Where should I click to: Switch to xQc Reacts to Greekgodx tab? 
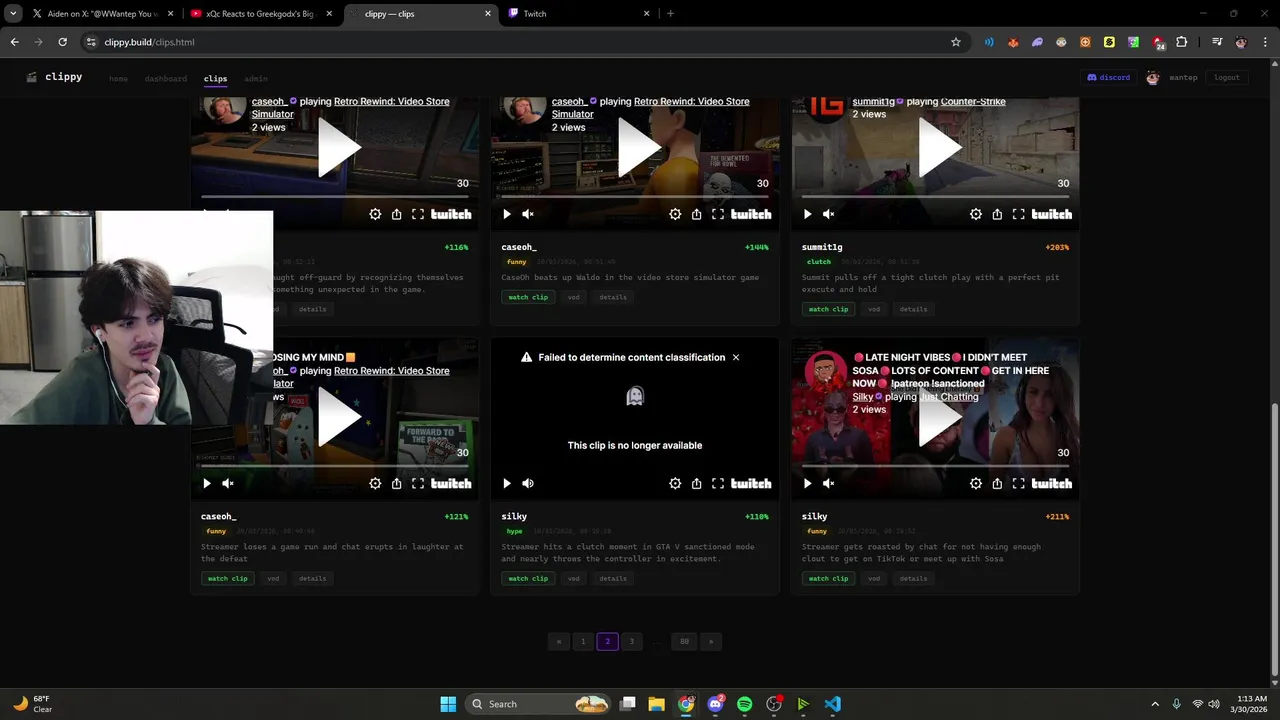click(261, 14)
